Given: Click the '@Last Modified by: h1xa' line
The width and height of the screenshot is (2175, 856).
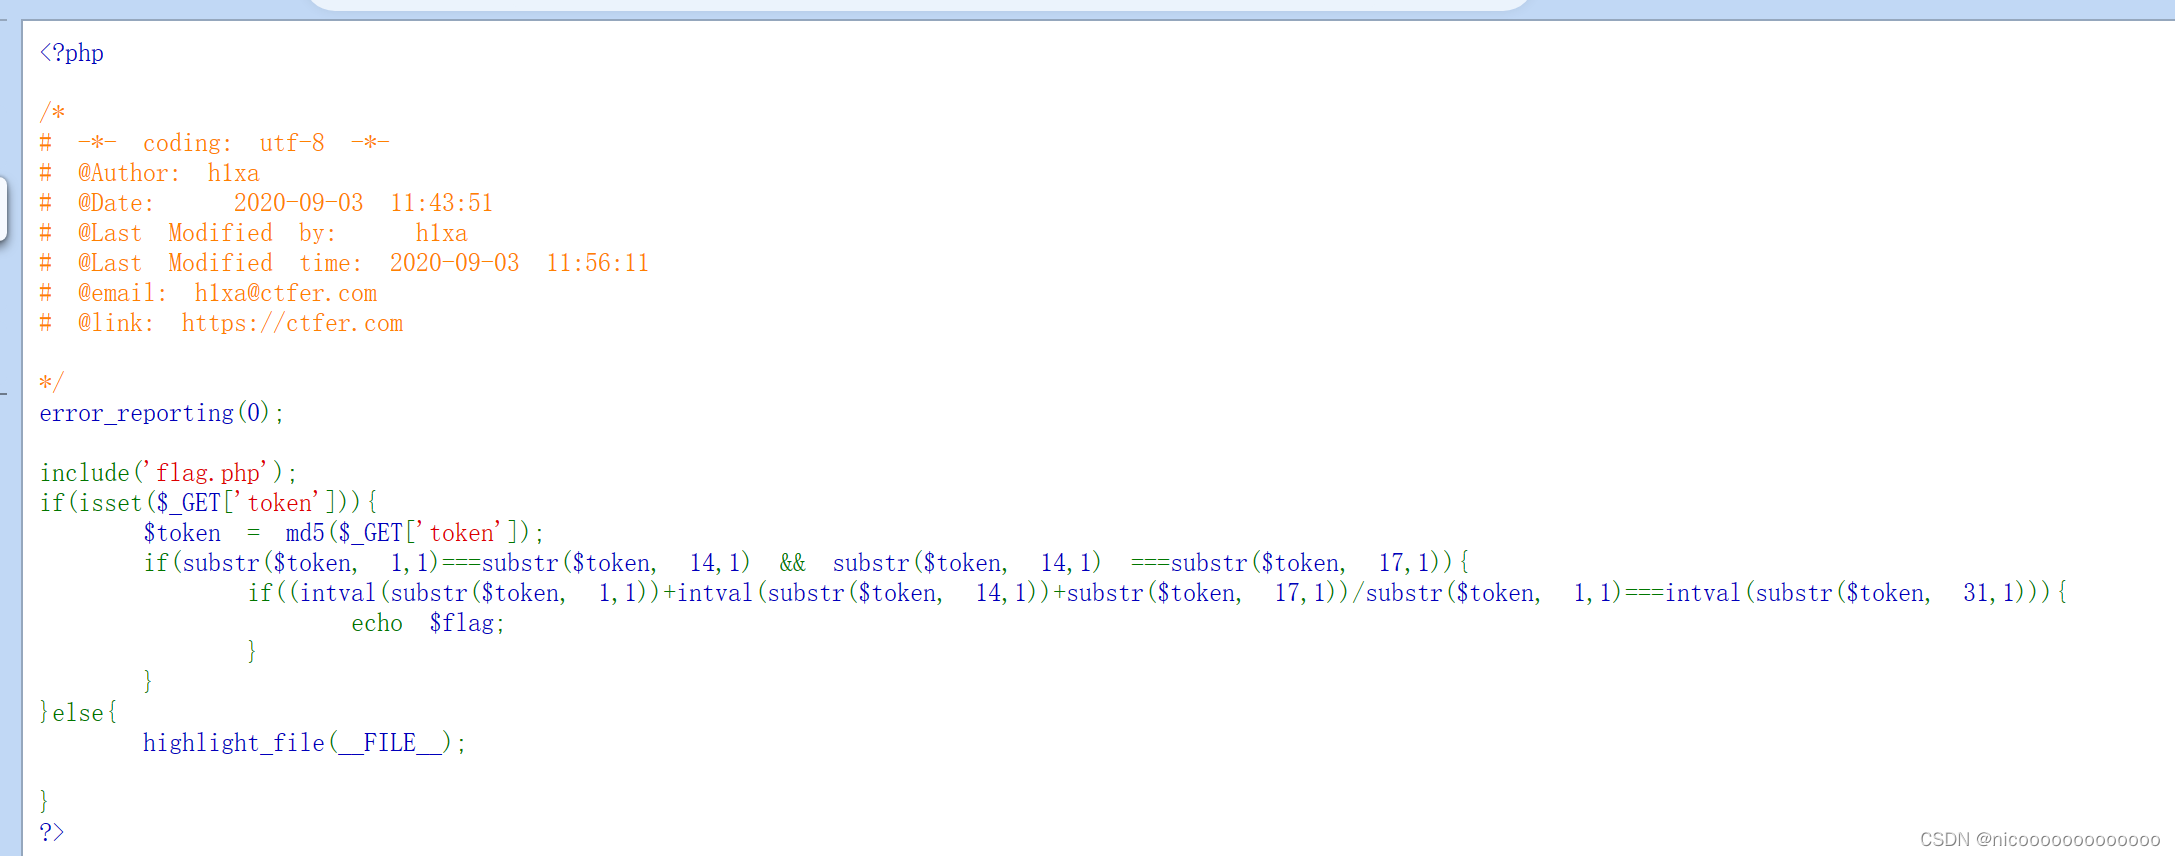Looking at the screenshot, I should [253, 233].
